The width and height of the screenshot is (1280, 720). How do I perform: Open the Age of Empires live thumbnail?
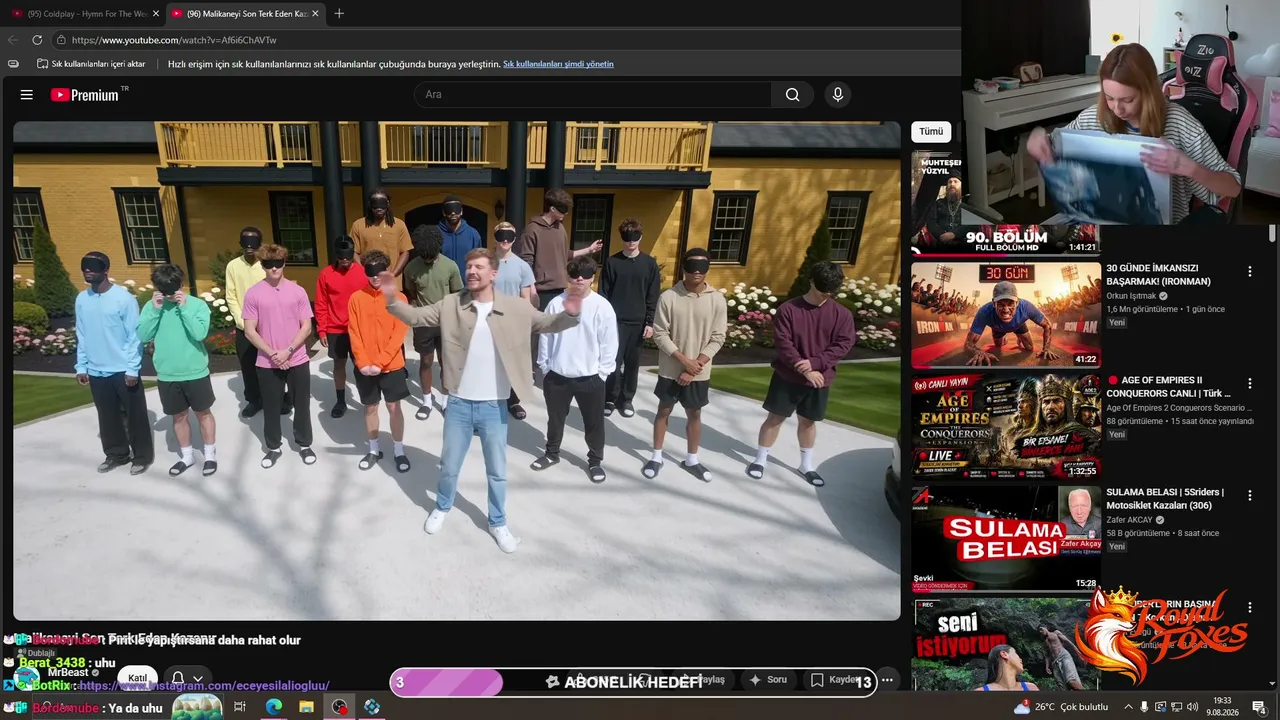click(x=1005, y=427)
